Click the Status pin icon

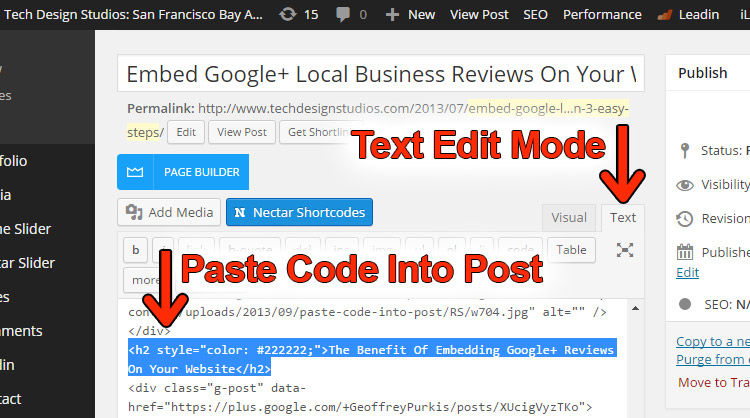tap(684, 150)
